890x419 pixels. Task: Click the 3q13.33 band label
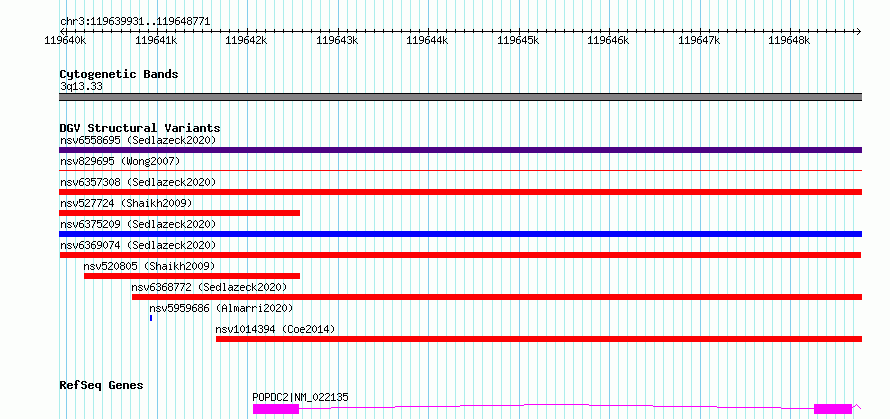coord(81,87)
